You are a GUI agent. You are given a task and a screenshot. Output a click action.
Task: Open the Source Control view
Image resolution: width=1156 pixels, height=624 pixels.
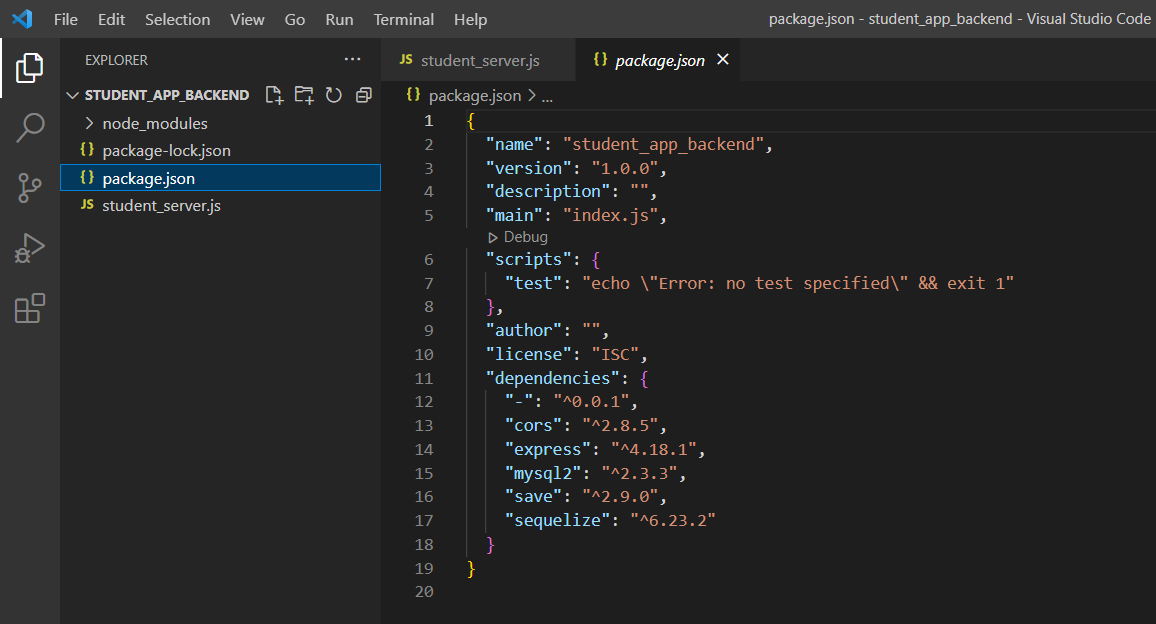click(x=30, y=188)
